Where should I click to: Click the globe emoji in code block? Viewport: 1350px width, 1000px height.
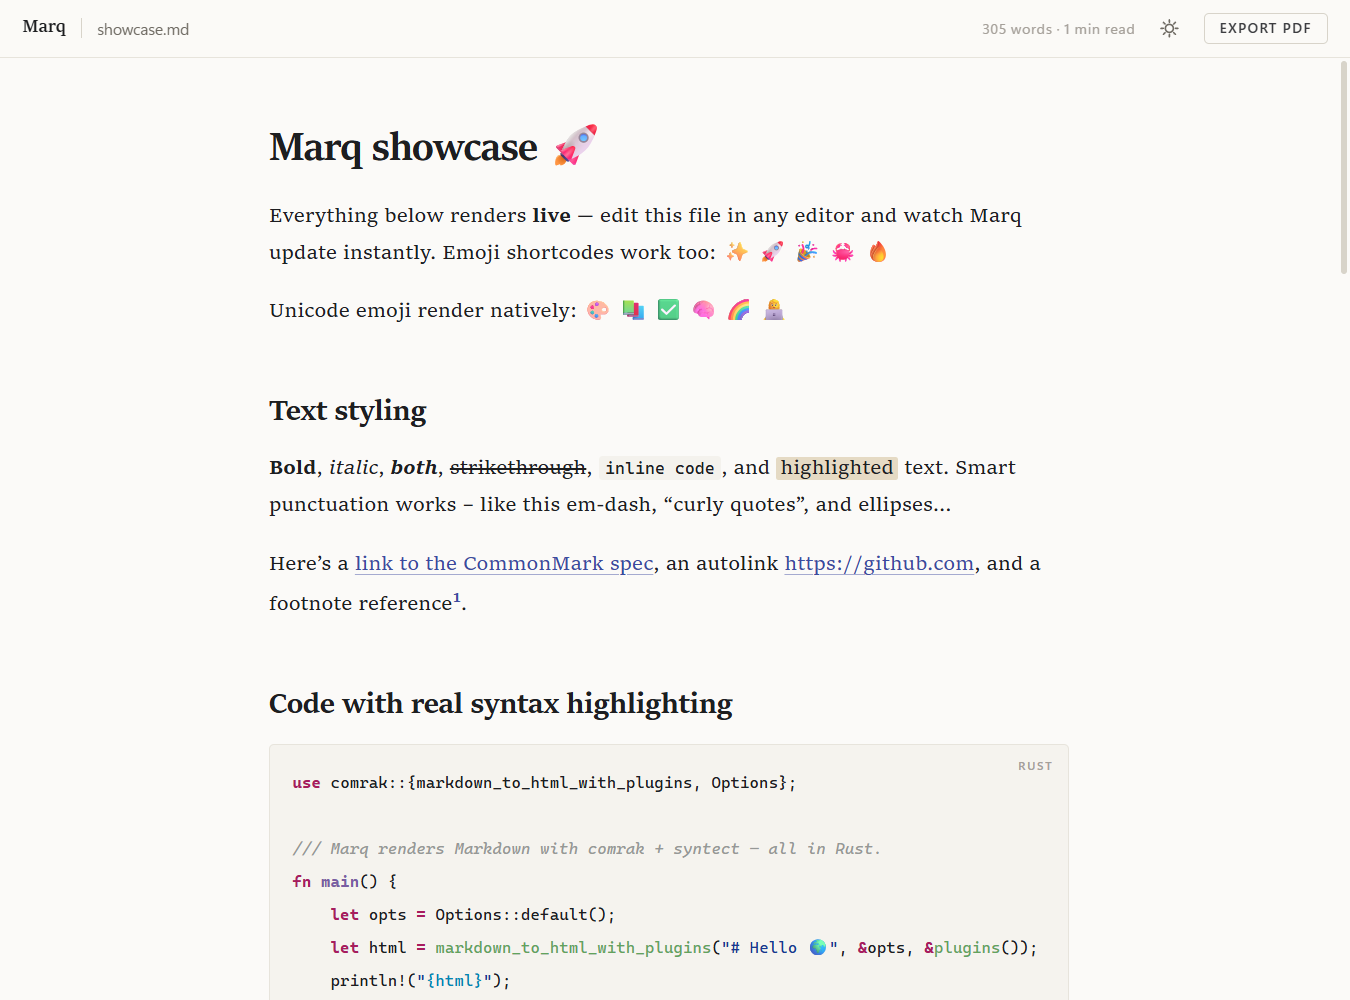[818, 947]
